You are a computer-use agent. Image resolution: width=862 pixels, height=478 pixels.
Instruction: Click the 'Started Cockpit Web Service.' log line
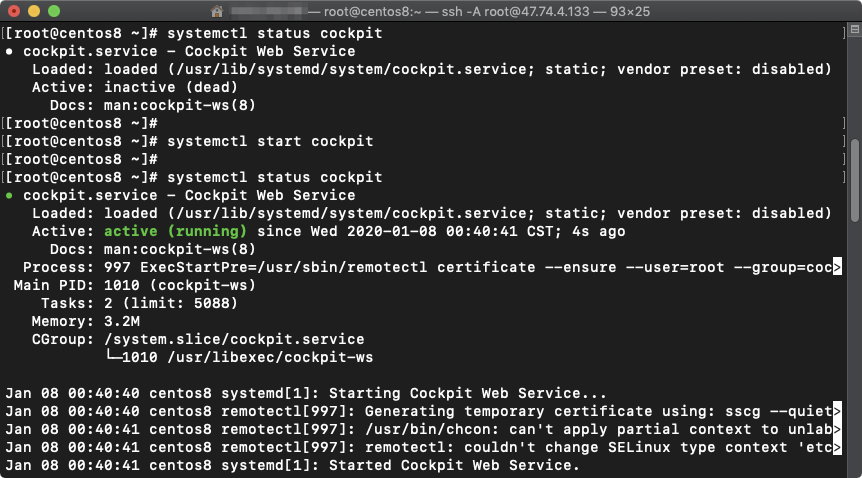292,465
